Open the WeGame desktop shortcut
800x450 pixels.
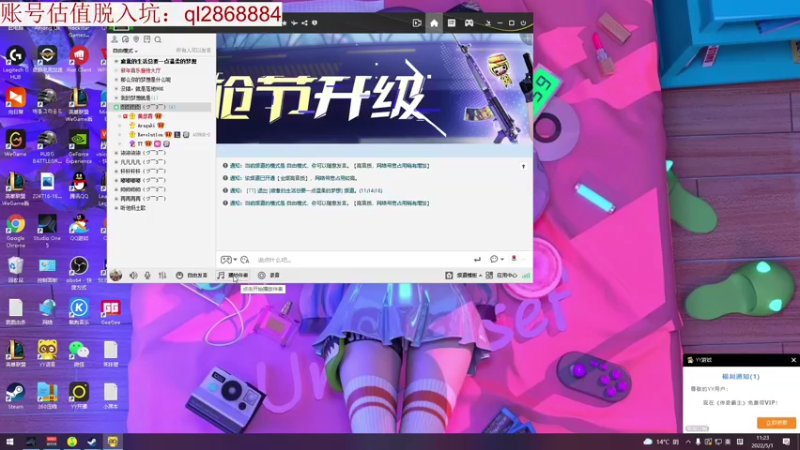point(15,143)
